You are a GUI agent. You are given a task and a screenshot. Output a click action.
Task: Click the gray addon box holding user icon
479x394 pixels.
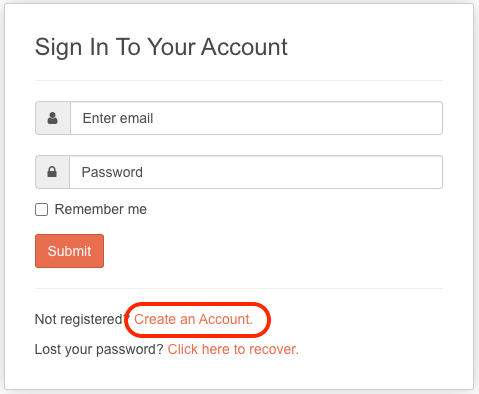coord(53,118)
